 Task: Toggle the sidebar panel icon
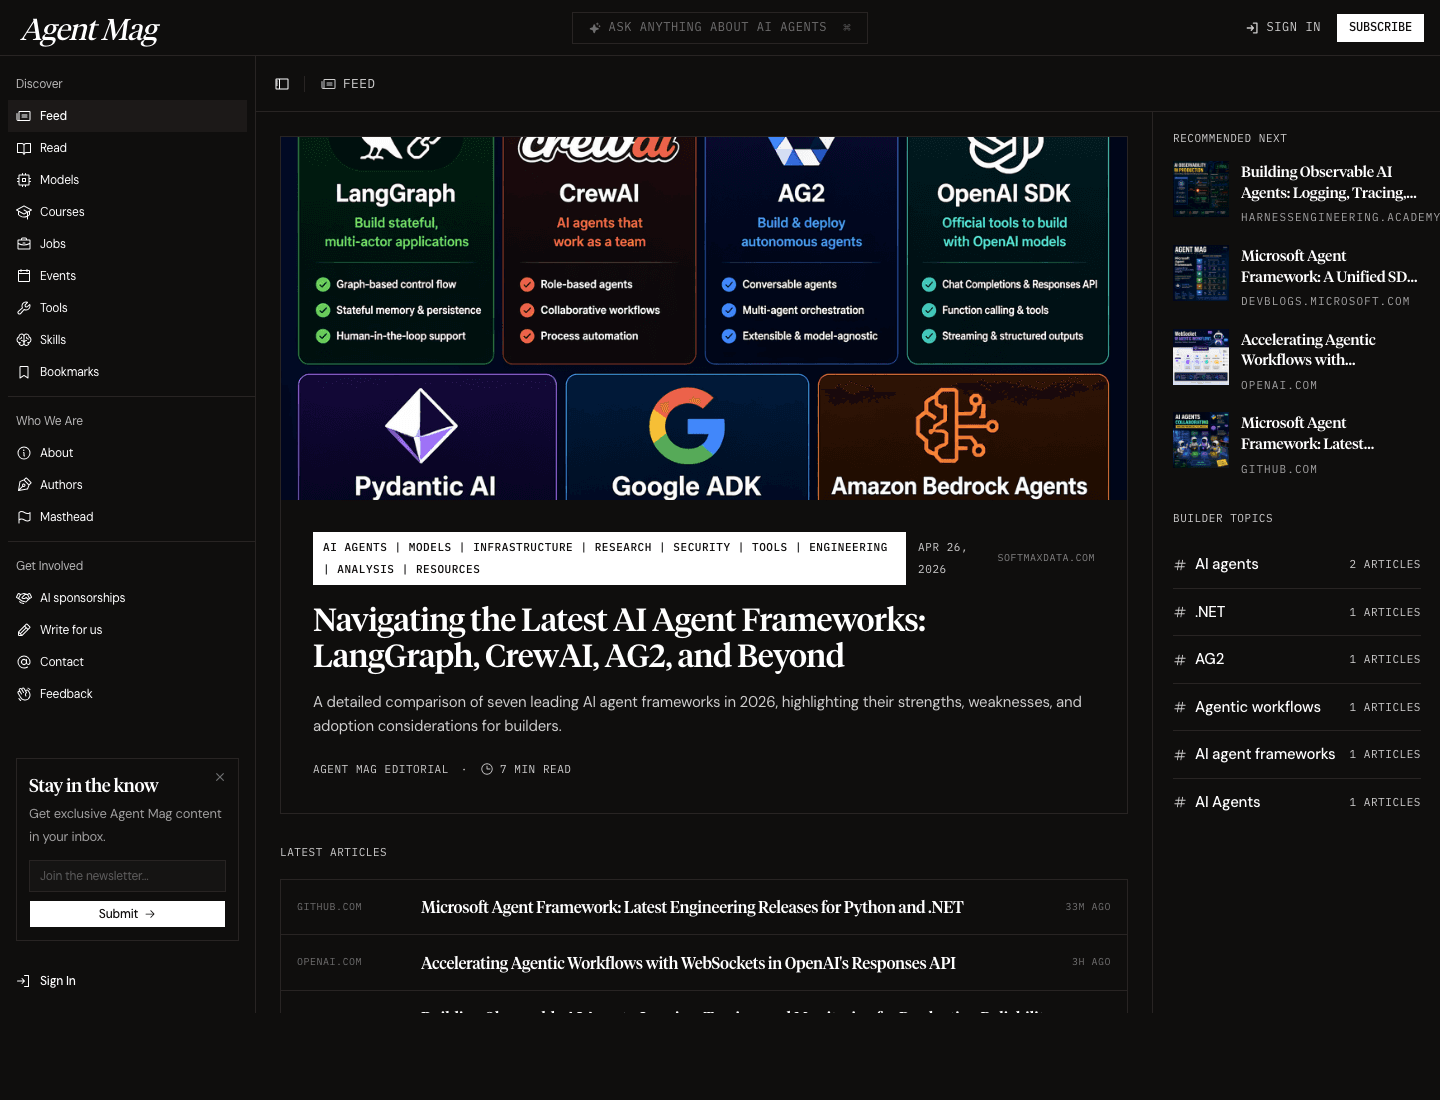[282, 84]
